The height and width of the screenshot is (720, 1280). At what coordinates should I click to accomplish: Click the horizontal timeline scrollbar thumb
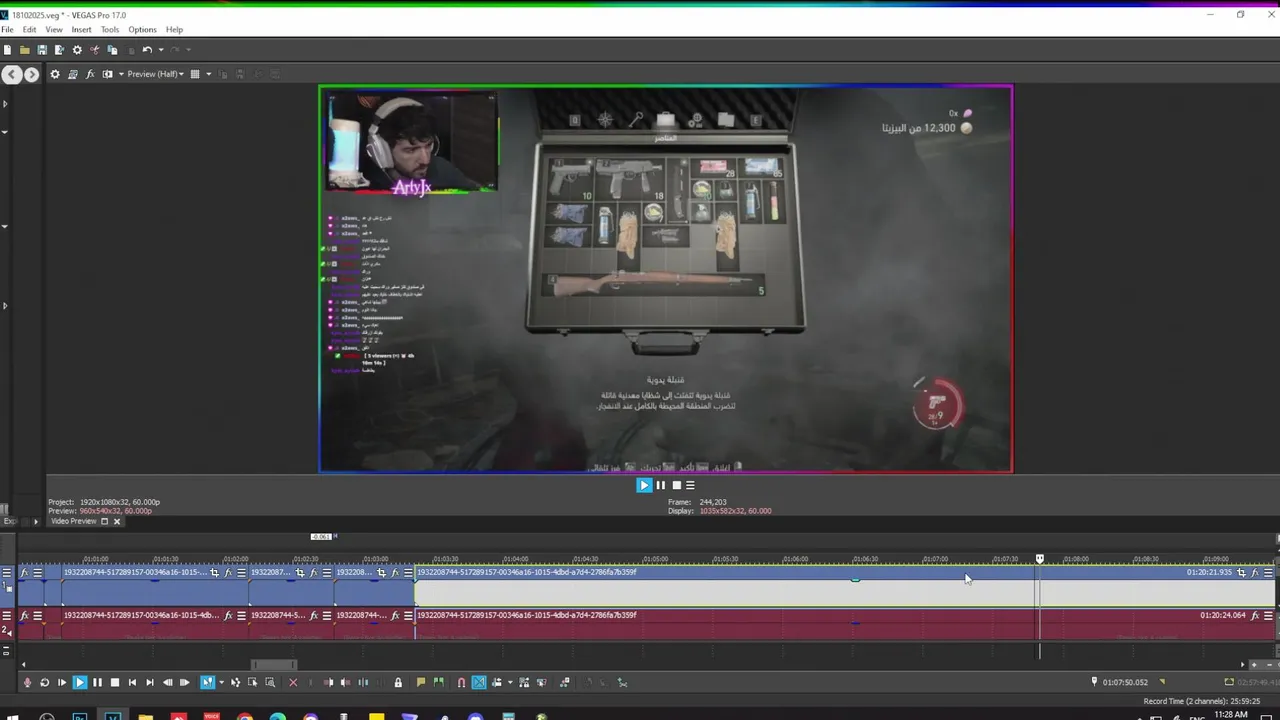273,664
